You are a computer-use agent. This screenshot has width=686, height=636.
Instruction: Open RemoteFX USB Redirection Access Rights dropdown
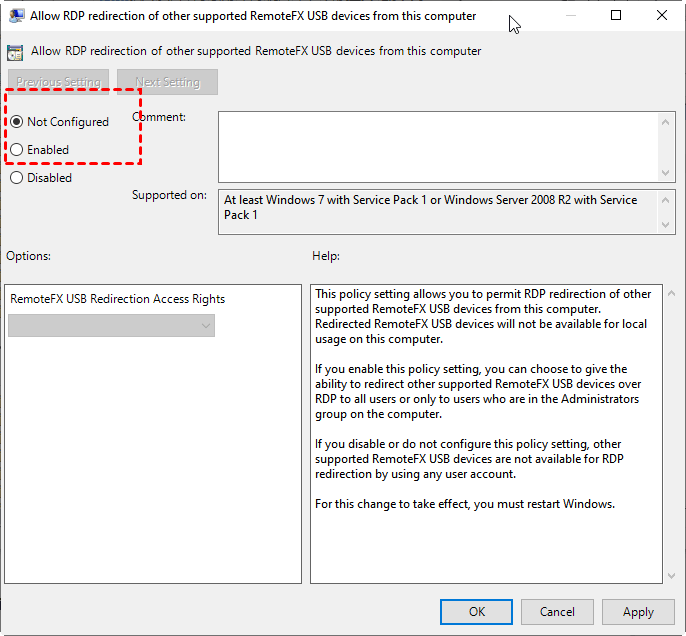click(111, 325)
